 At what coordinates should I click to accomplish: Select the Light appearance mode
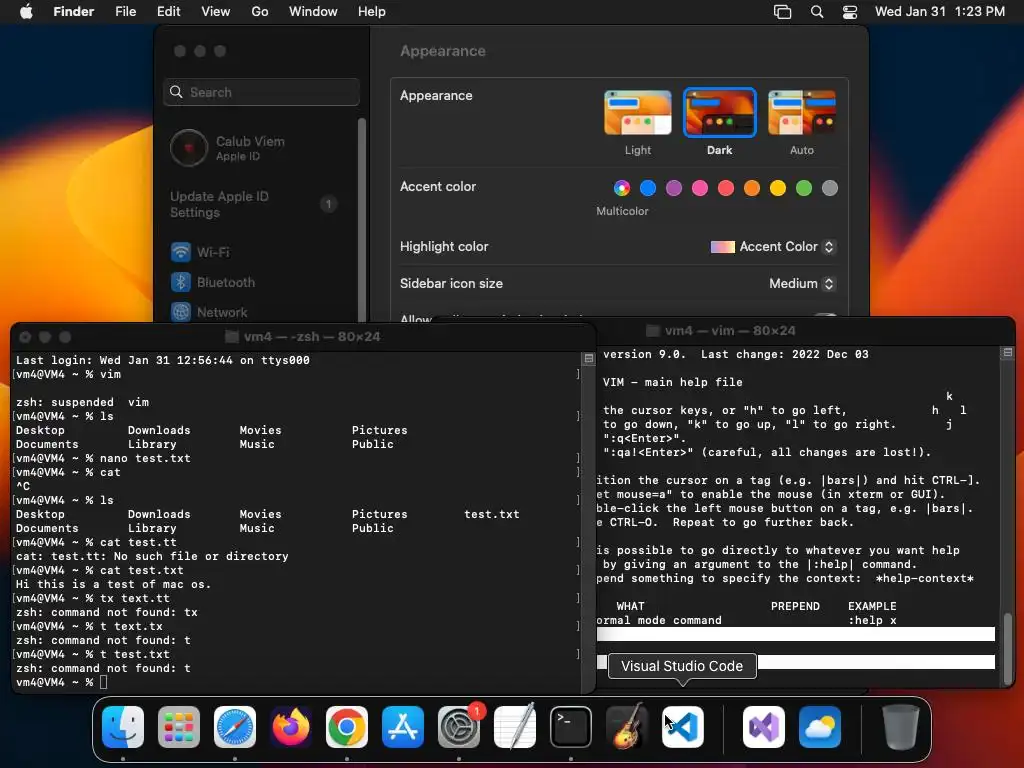pos(637,112)
